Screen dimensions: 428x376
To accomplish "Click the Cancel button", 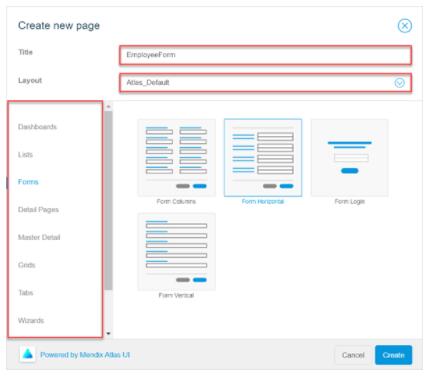I will tap(353, 355).
